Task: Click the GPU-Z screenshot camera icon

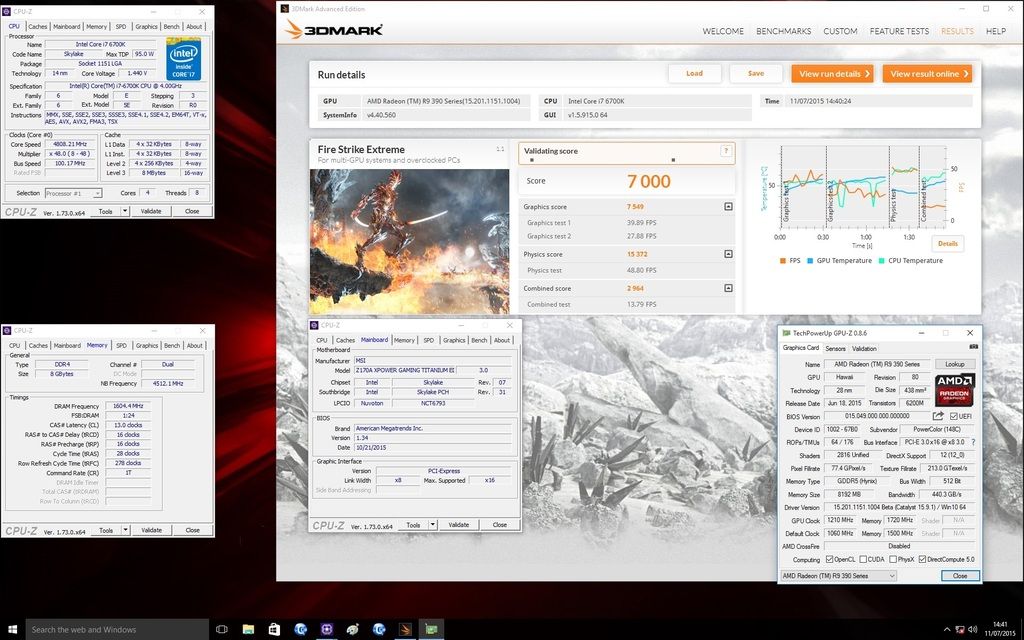Action: tap(973, 347)
